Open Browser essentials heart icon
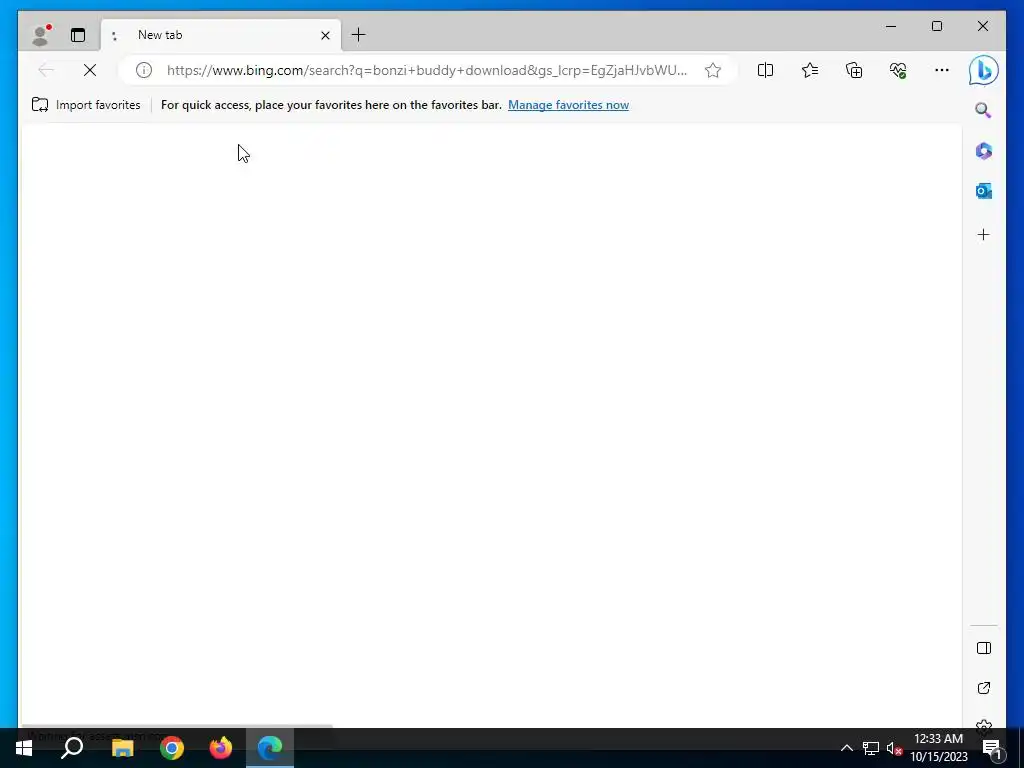Screen dimensions: 1024x768 898,70
